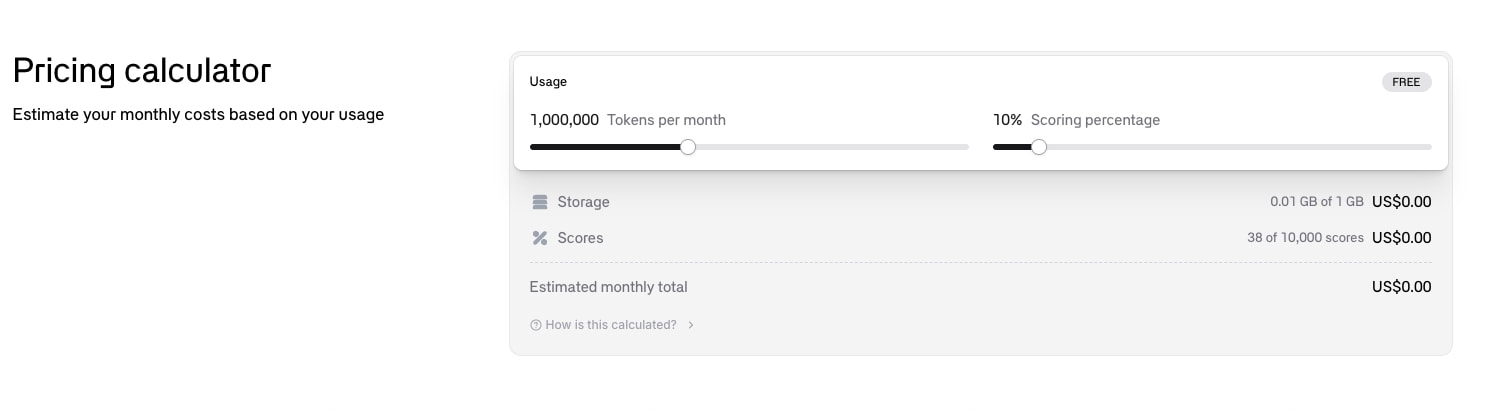The image size is (1492, 411).
Task: Click the Storage row label
Action: 583,202
